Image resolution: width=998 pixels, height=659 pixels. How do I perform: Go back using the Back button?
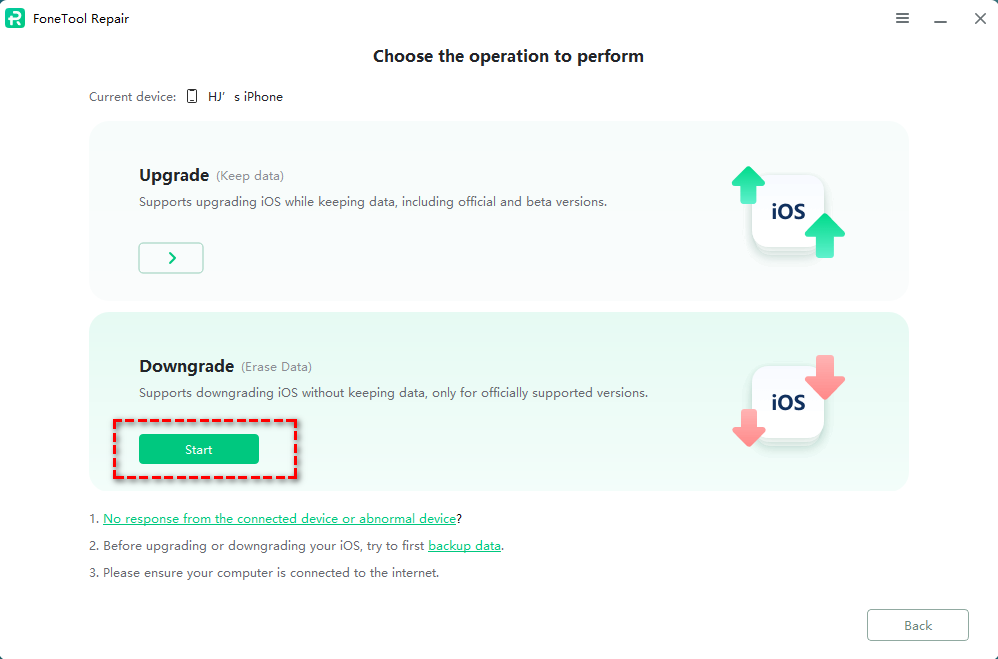tap(917, 625)
